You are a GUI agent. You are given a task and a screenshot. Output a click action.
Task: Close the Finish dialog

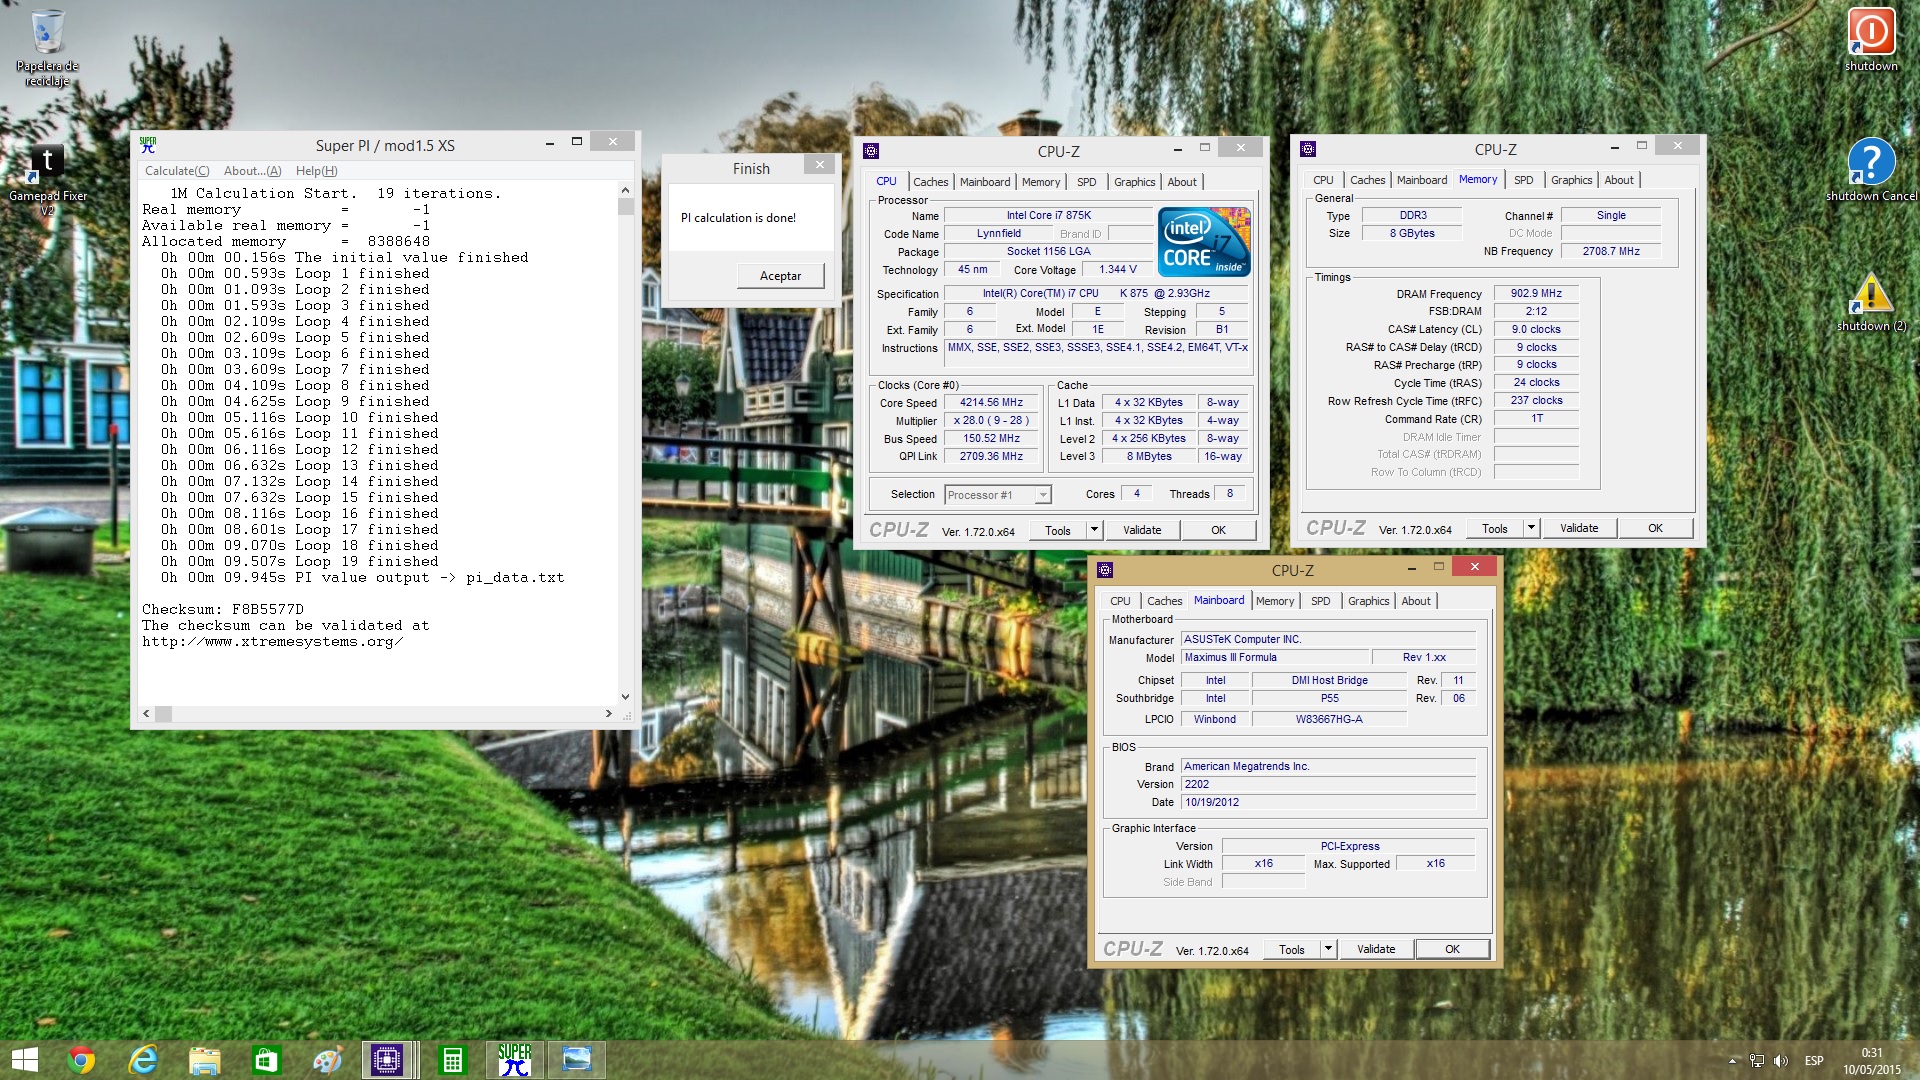click(820, 165)
